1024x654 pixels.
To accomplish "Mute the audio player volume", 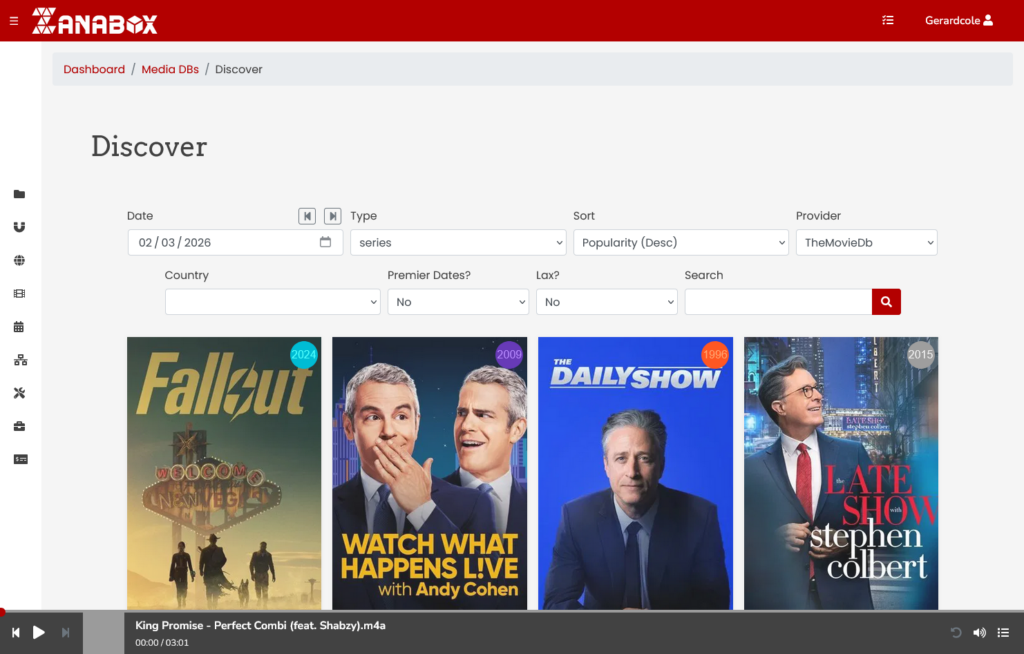I will point(979,632).
